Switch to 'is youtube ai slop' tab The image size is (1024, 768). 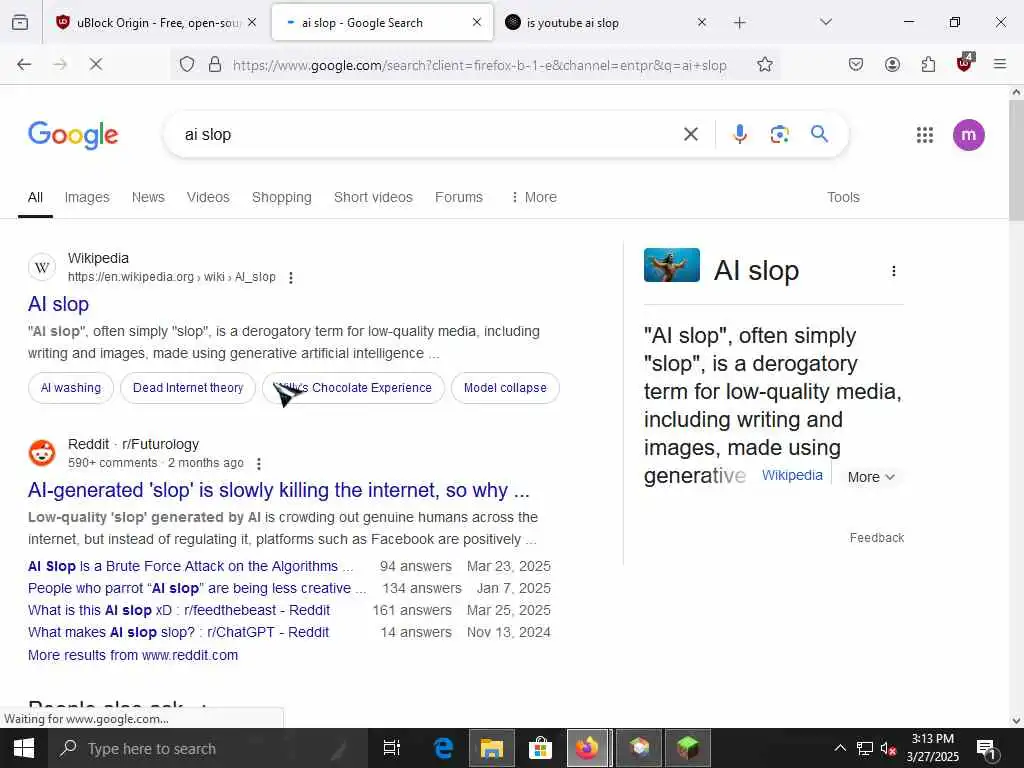pos(607,23)
